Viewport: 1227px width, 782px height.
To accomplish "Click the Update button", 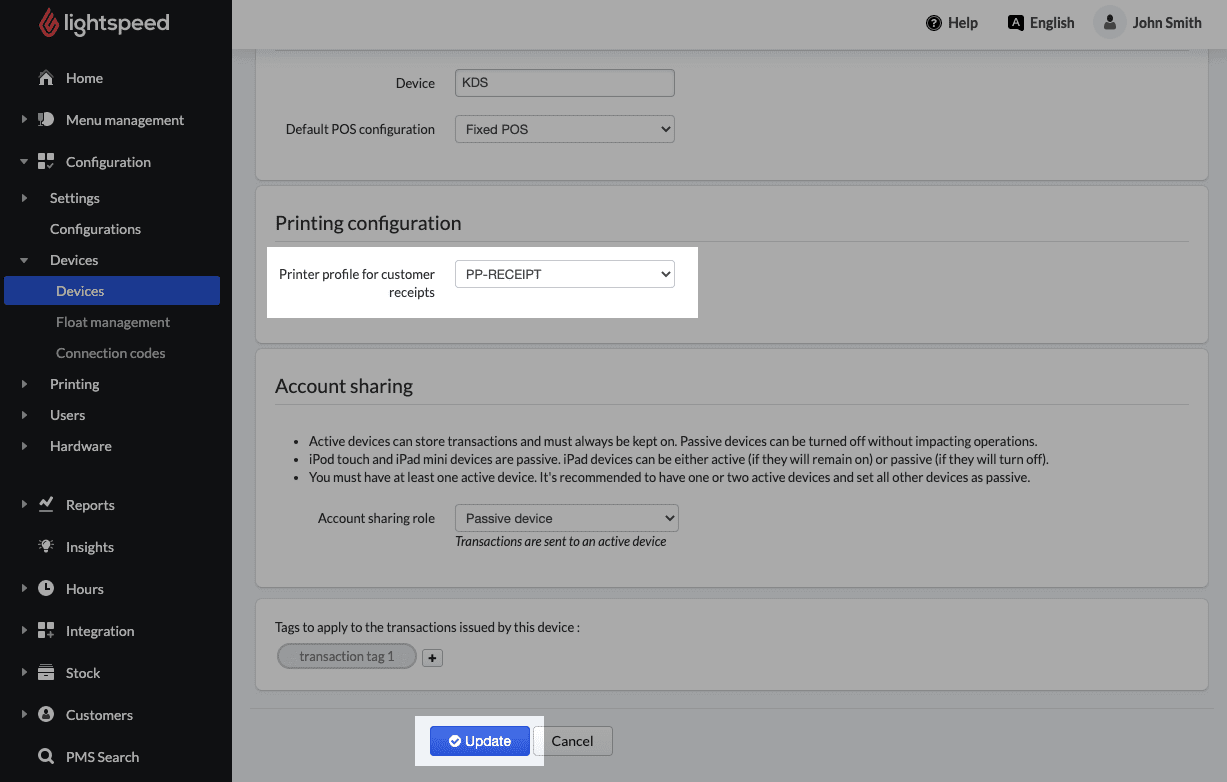I will tap(479, 741).
